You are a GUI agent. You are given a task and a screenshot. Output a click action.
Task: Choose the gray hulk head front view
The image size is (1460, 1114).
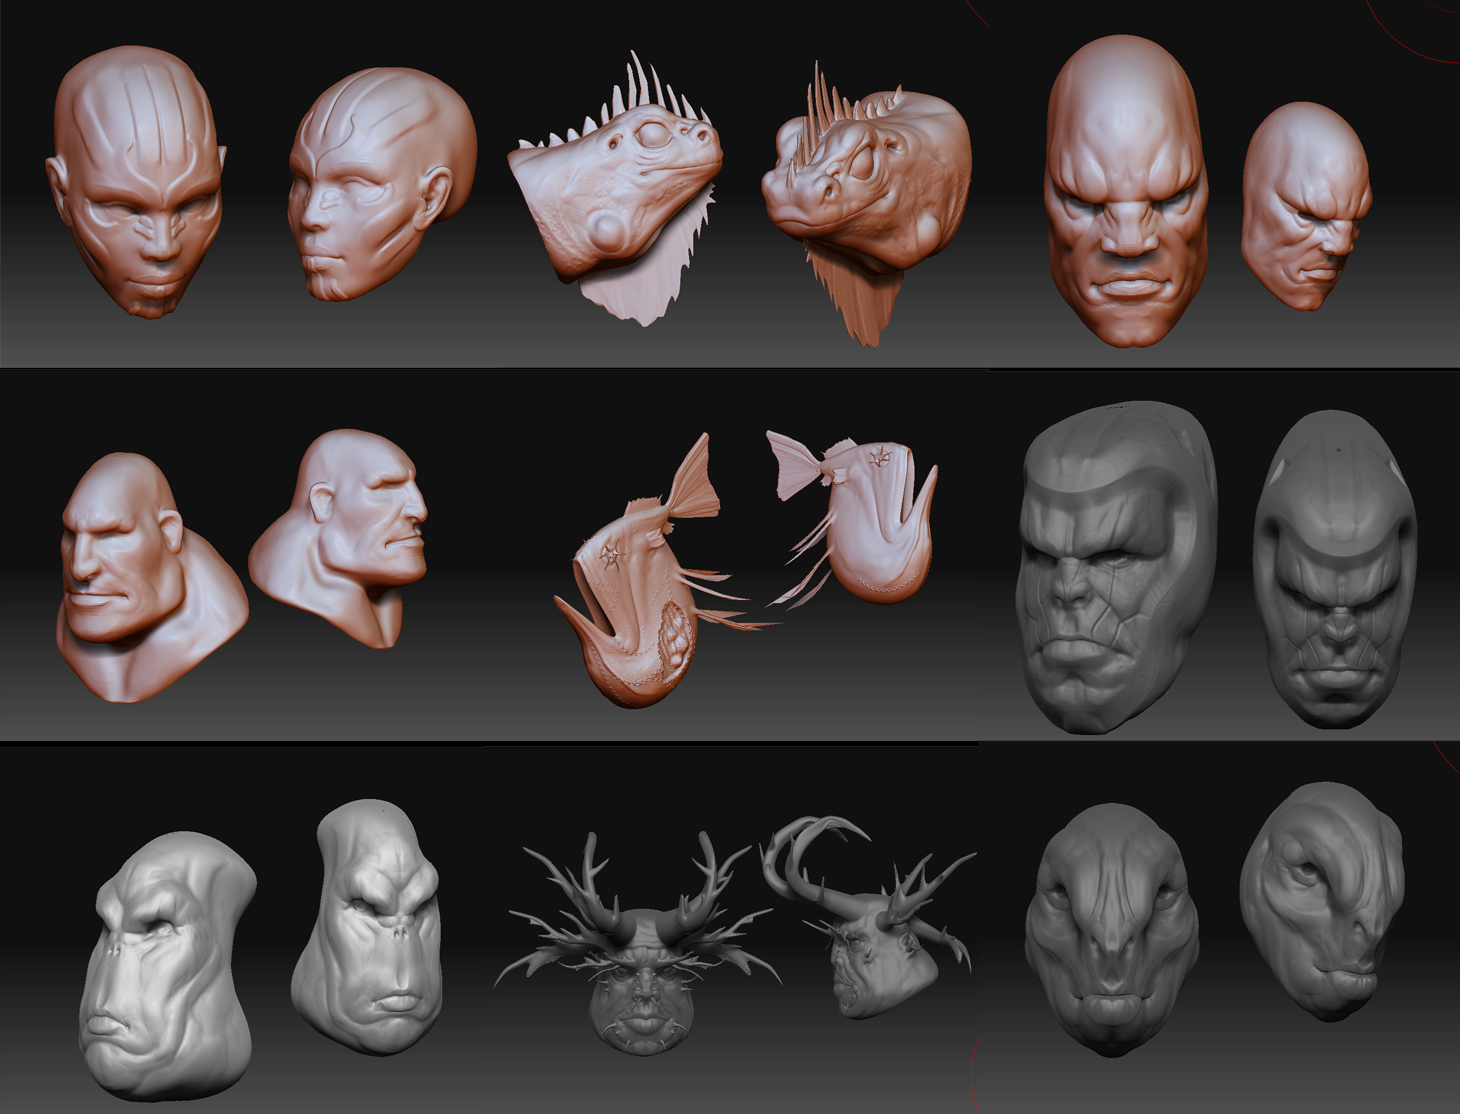point(1336,570)
